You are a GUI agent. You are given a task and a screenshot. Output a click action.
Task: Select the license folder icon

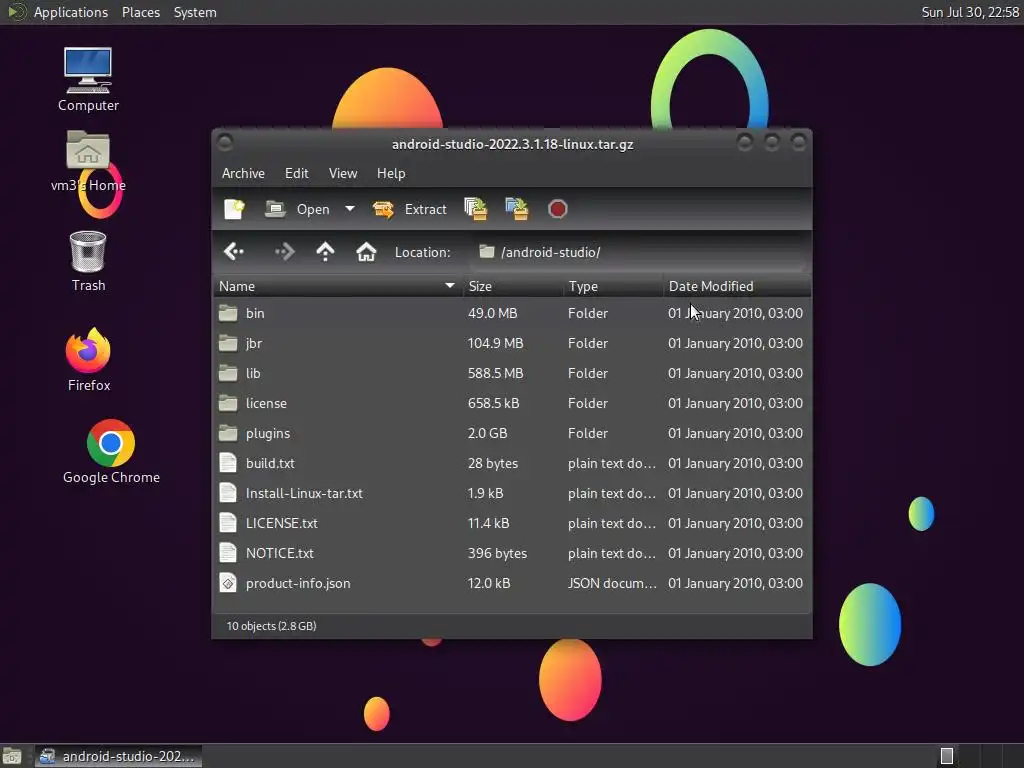(228, 403)
